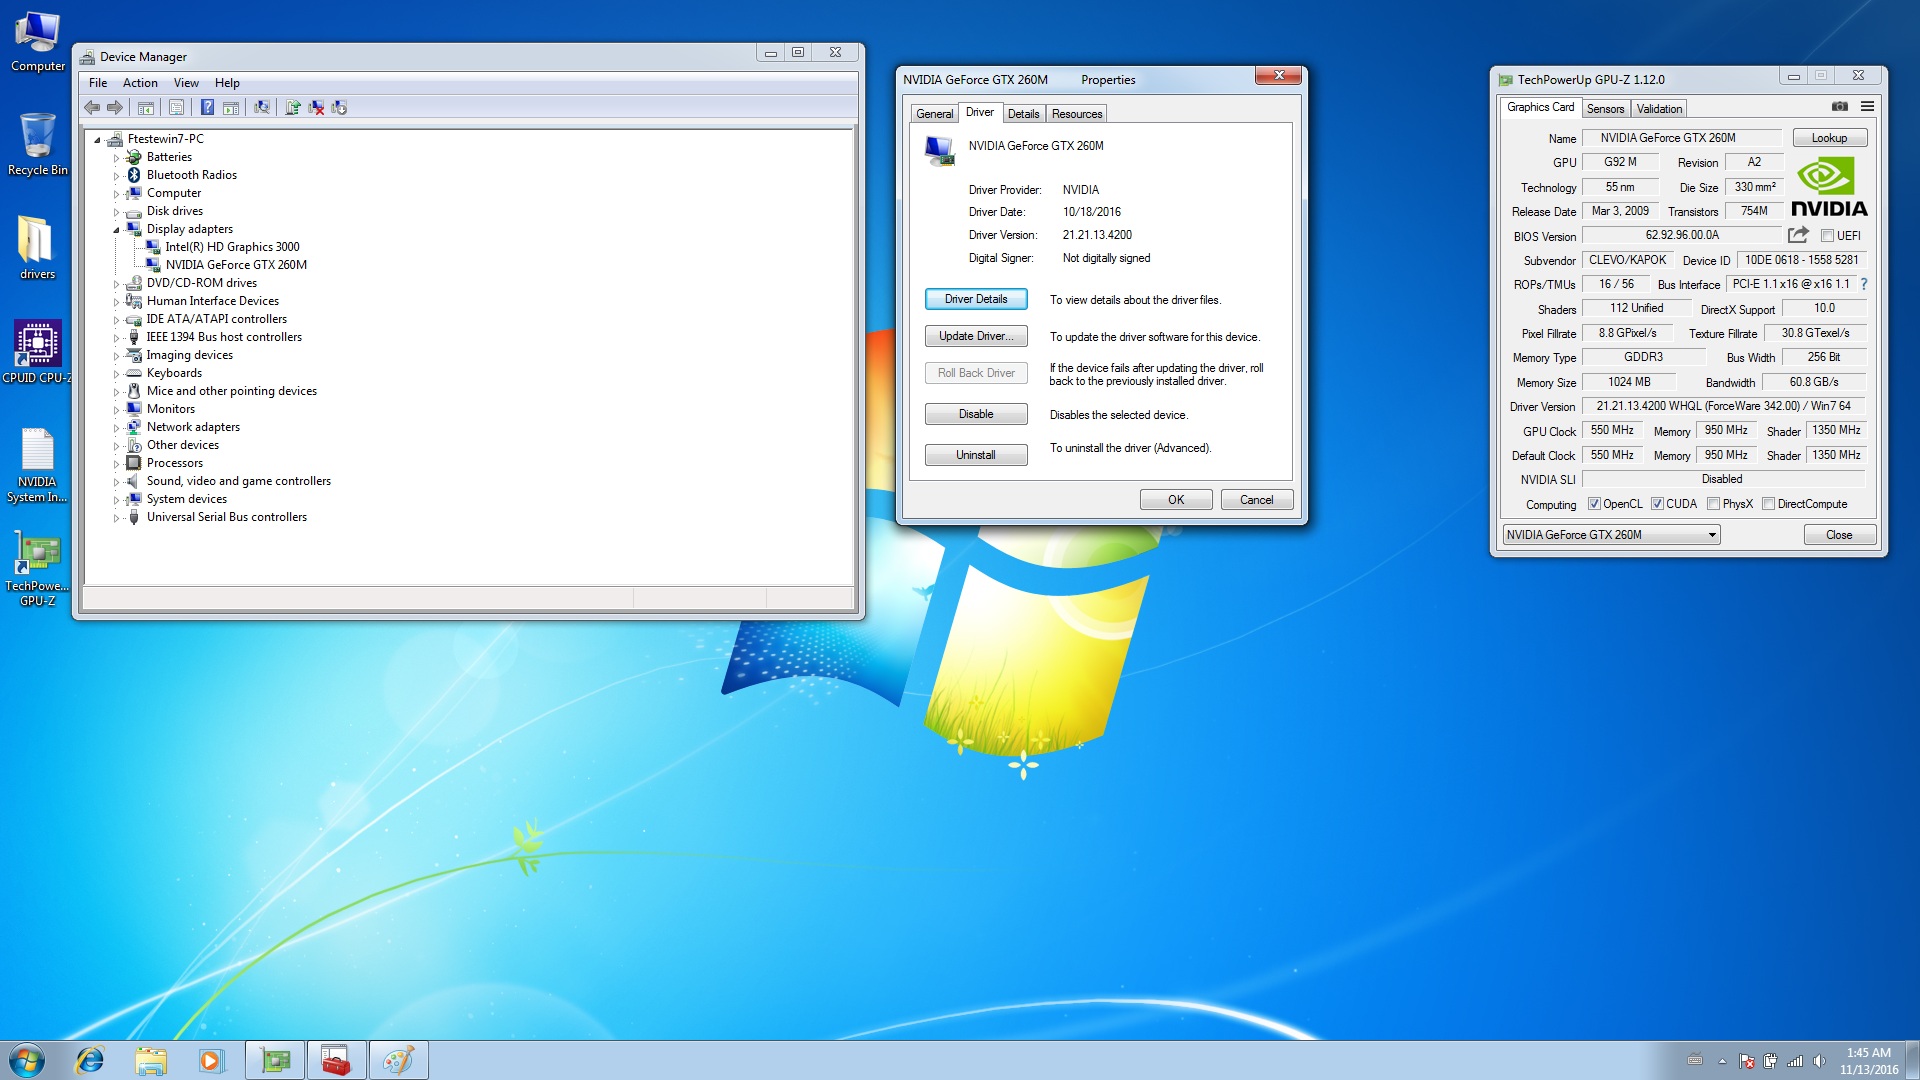Click the Driver Details button
This screenshot has height=1080, width=1920.
[x=976, y=299]
